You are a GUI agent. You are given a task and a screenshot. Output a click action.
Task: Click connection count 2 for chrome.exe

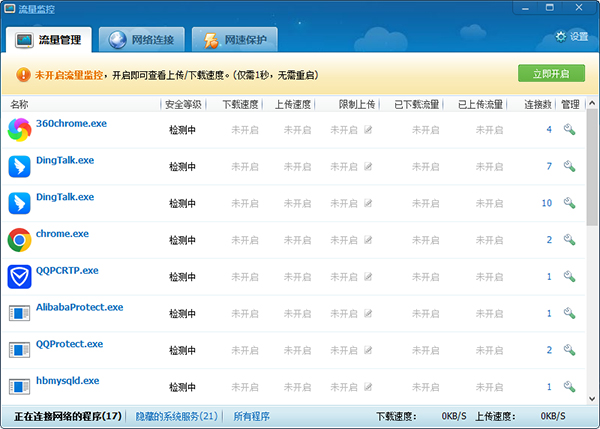pyautogui.click(x=549, y=240)
